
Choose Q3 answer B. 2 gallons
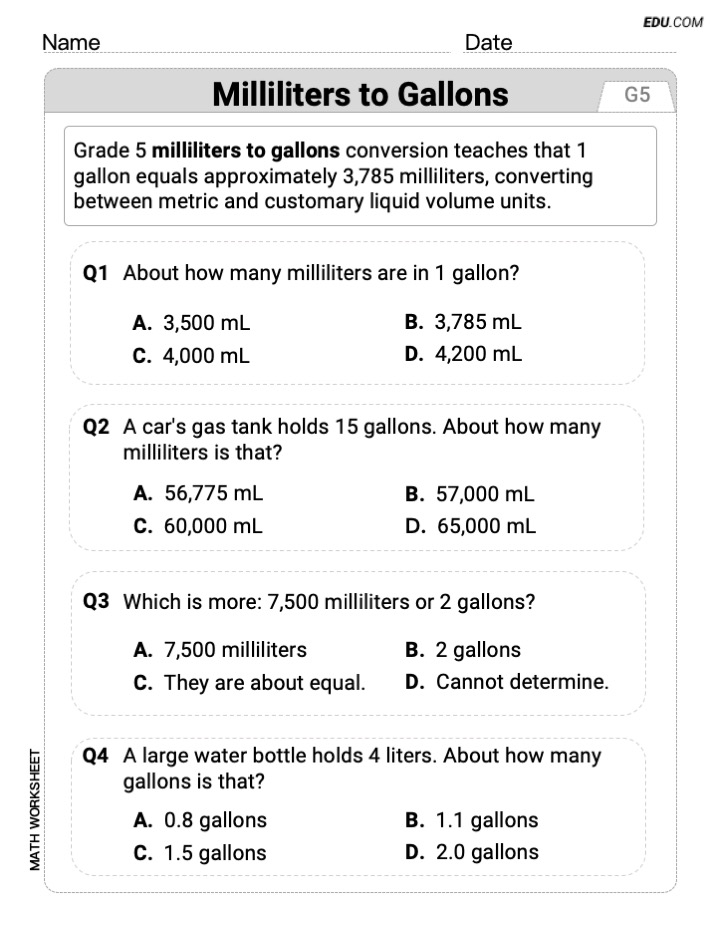point(463,650)
